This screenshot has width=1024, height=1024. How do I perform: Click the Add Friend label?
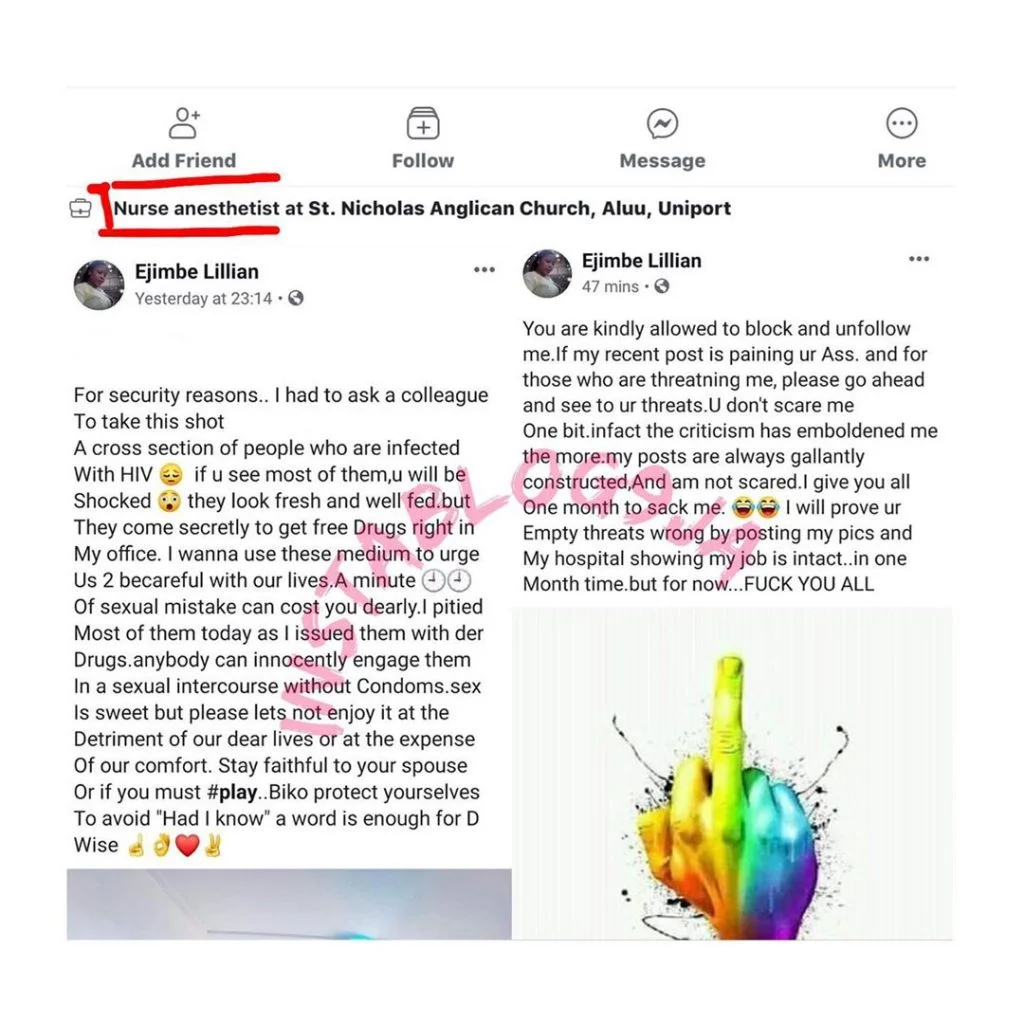184,161
